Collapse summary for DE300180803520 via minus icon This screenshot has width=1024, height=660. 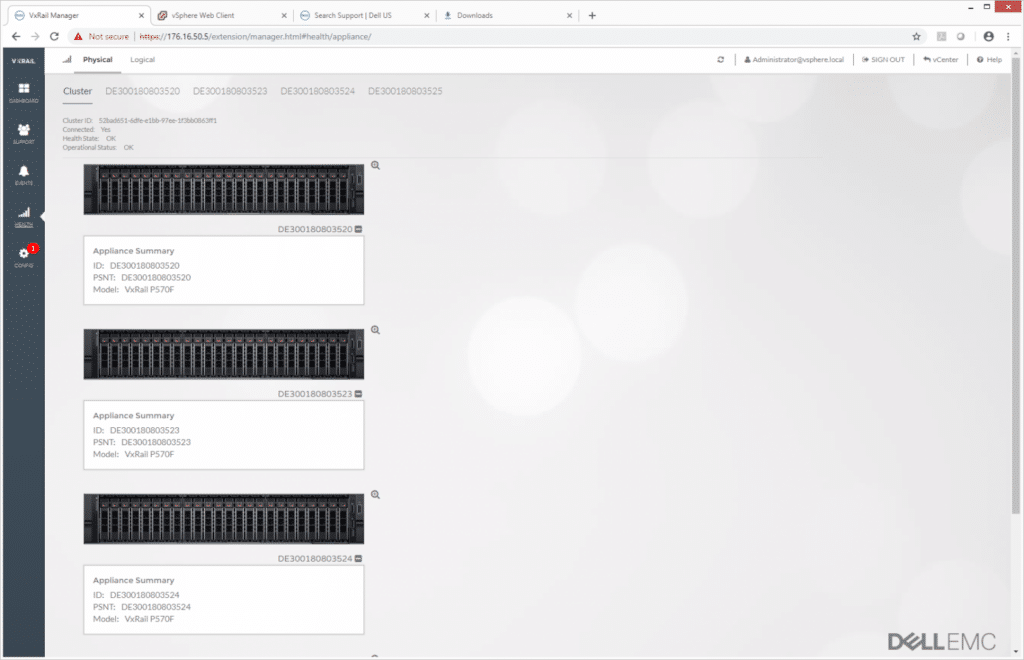359,229
